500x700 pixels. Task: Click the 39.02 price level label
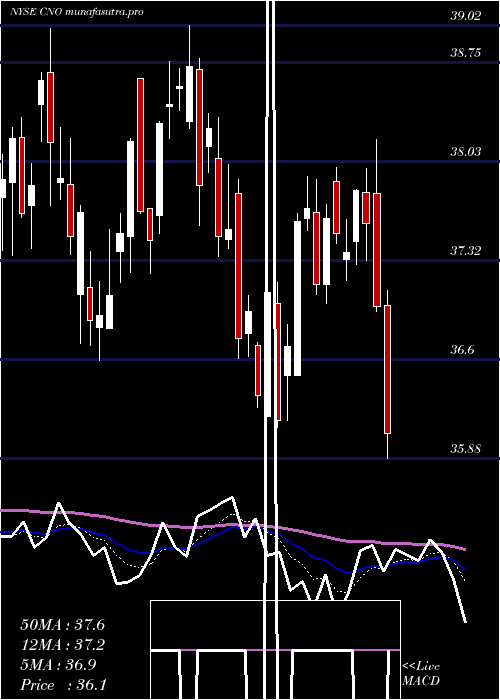coord(466,16)
